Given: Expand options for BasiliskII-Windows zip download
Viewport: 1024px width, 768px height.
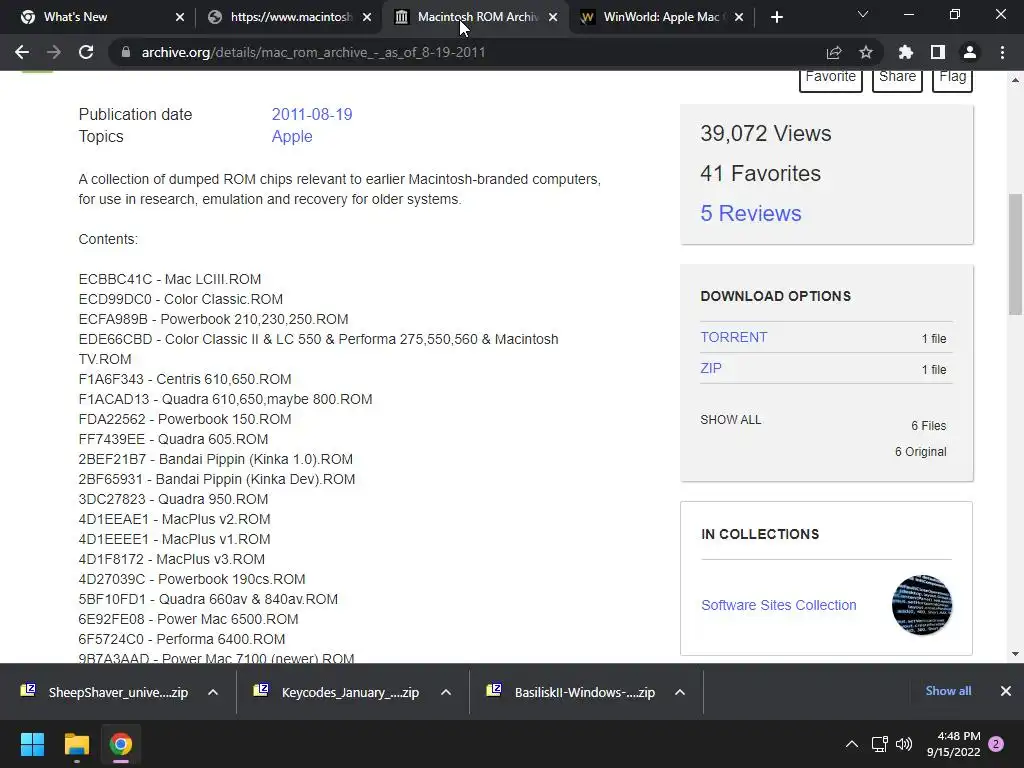Looking at the screenshot, I should pos(680,692).
